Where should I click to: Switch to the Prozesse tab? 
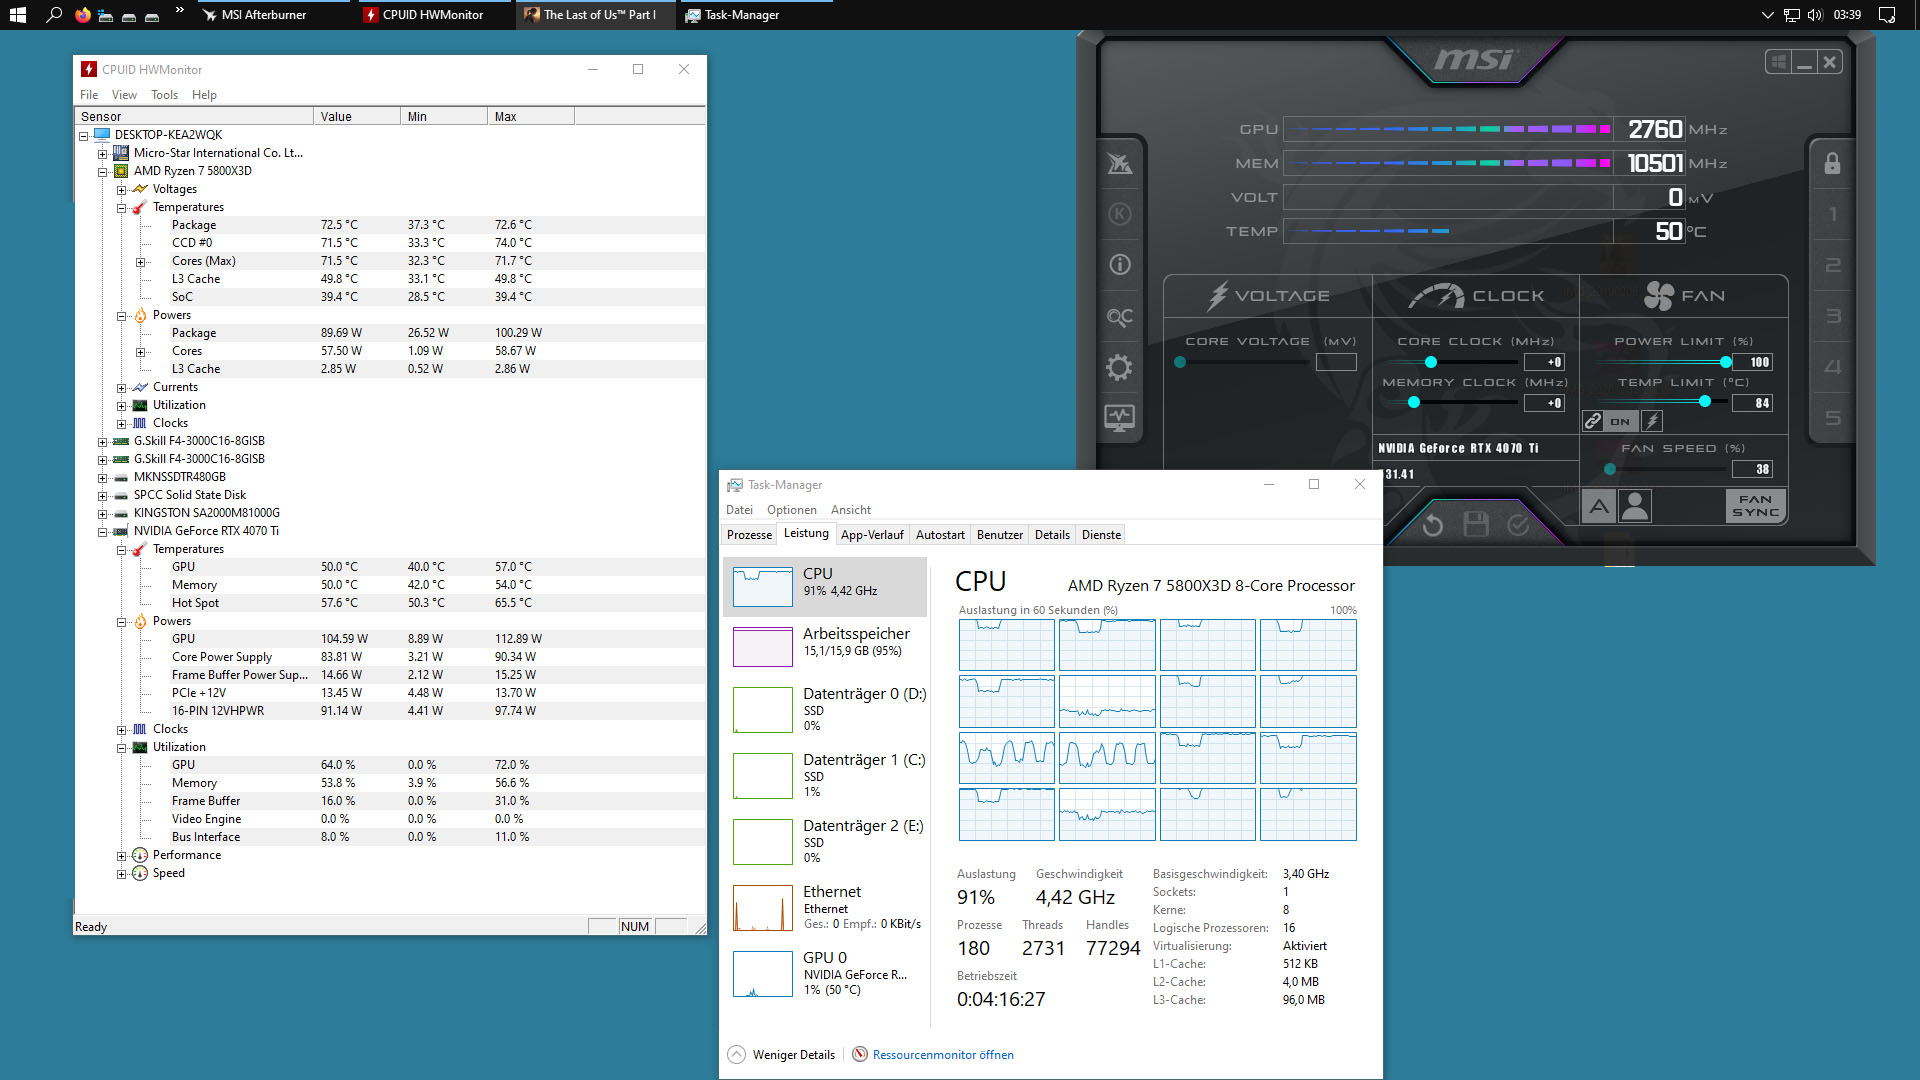[749, 535]
